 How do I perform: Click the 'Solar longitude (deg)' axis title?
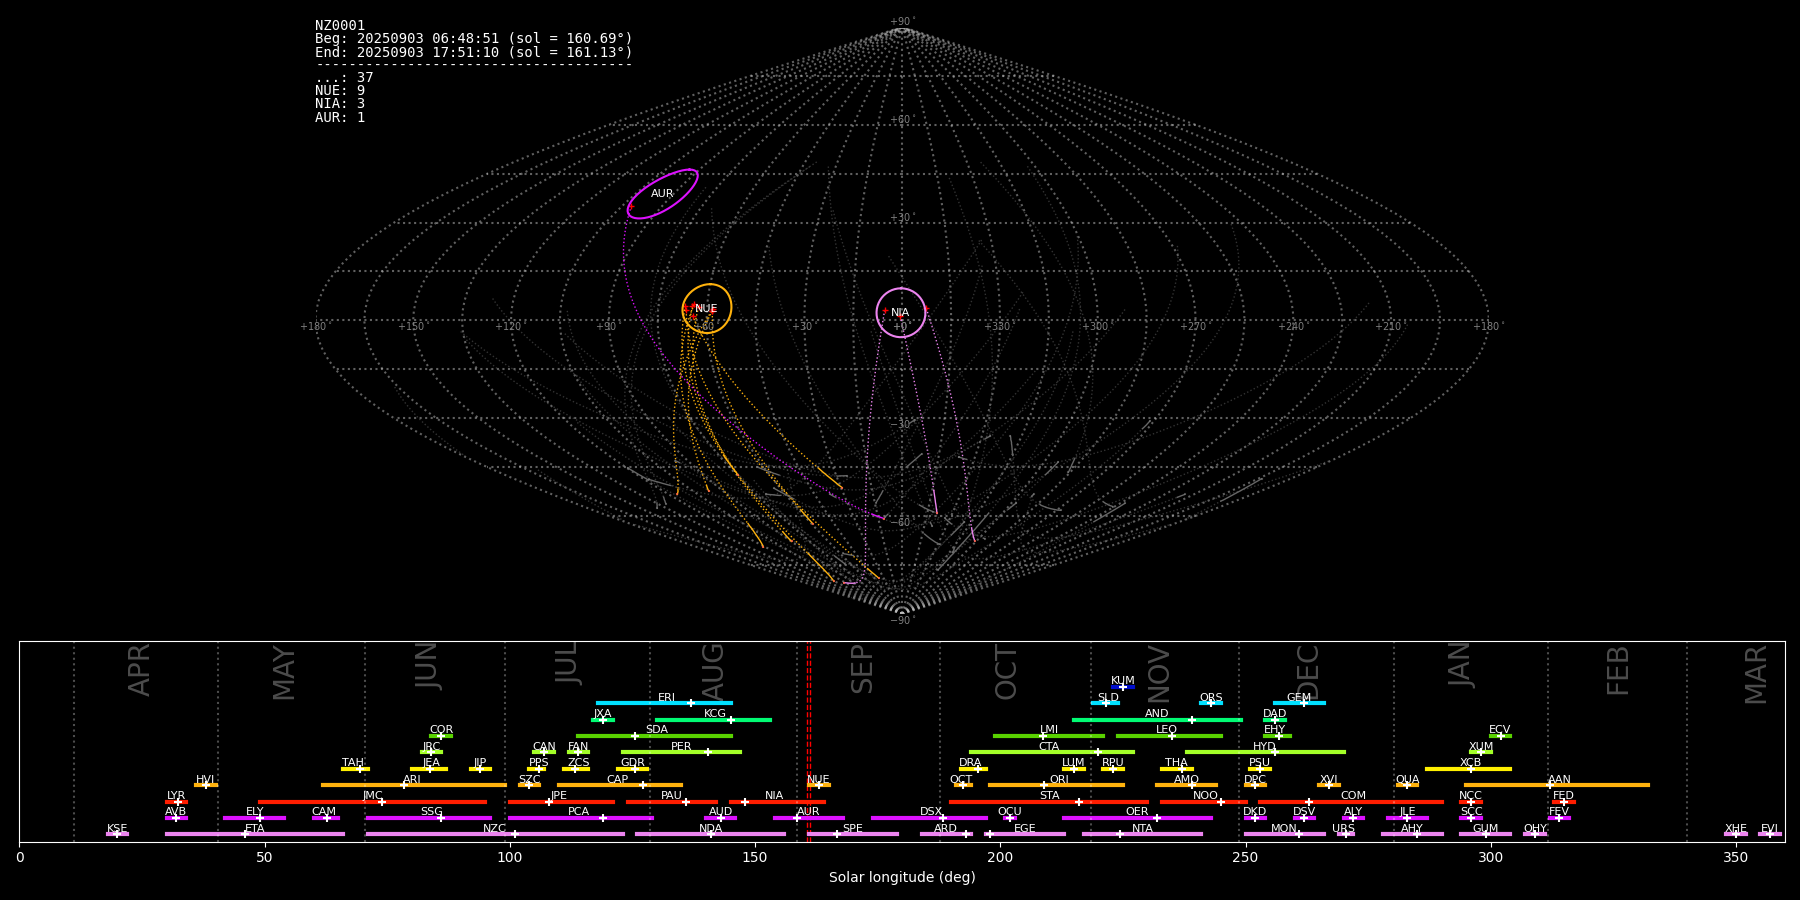(902, 878)
